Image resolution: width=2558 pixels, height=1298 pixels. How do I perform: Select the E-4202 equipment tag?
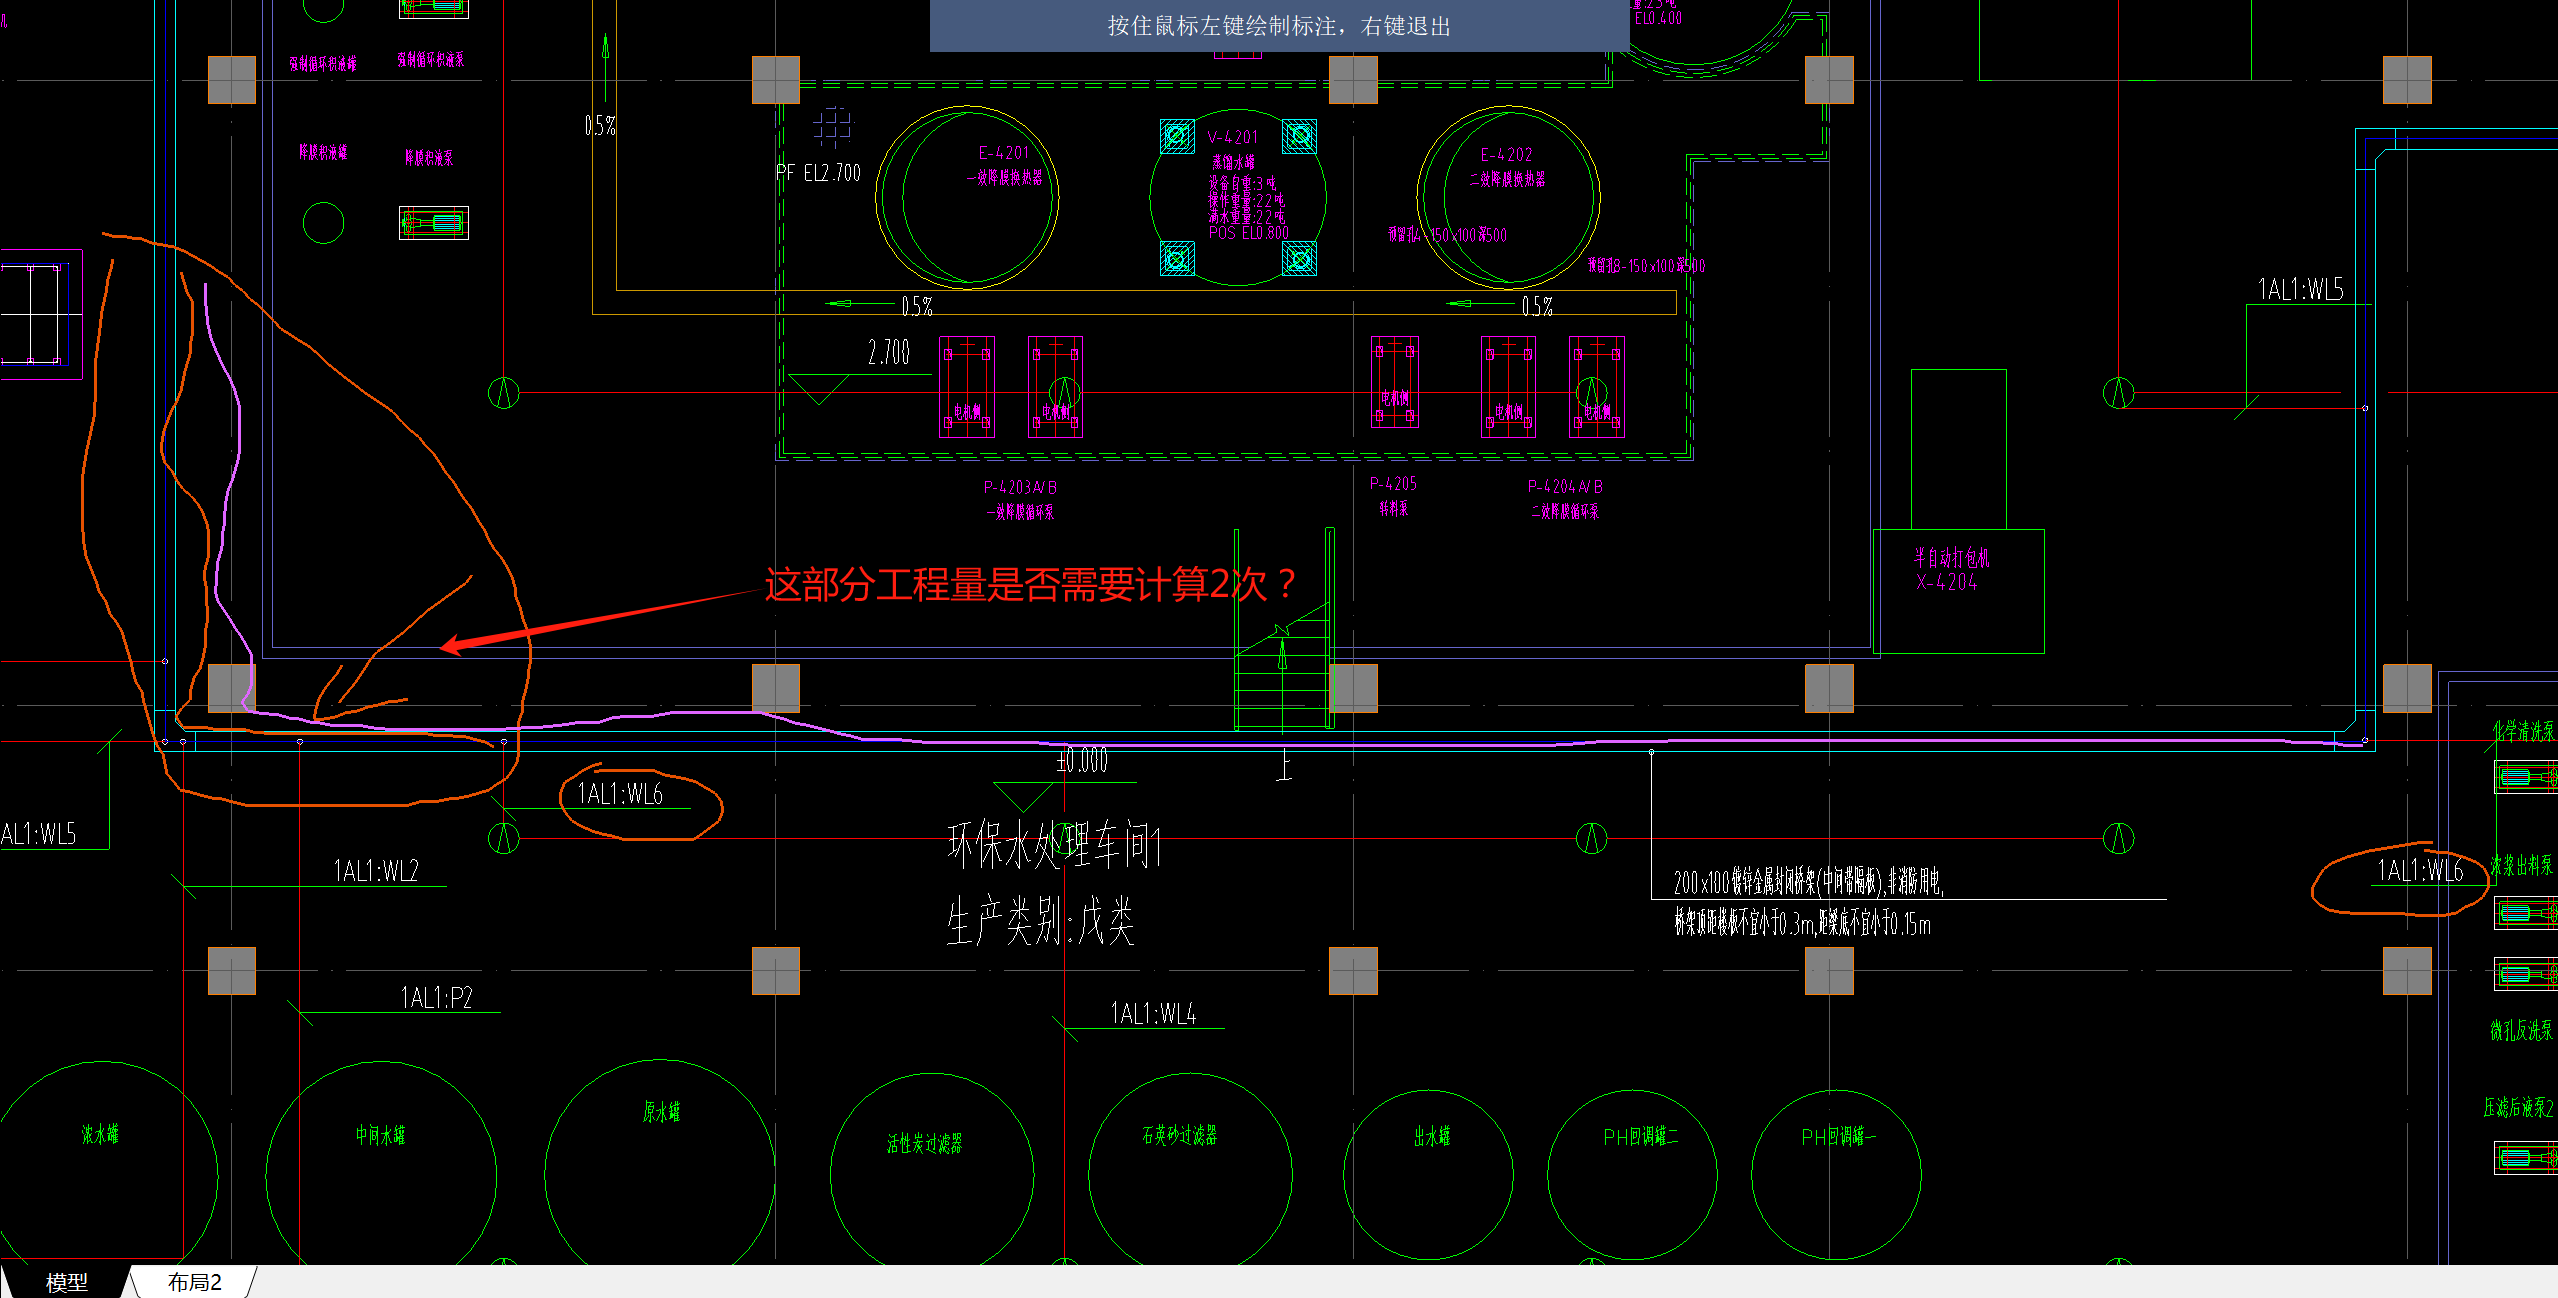point(1506,155)
